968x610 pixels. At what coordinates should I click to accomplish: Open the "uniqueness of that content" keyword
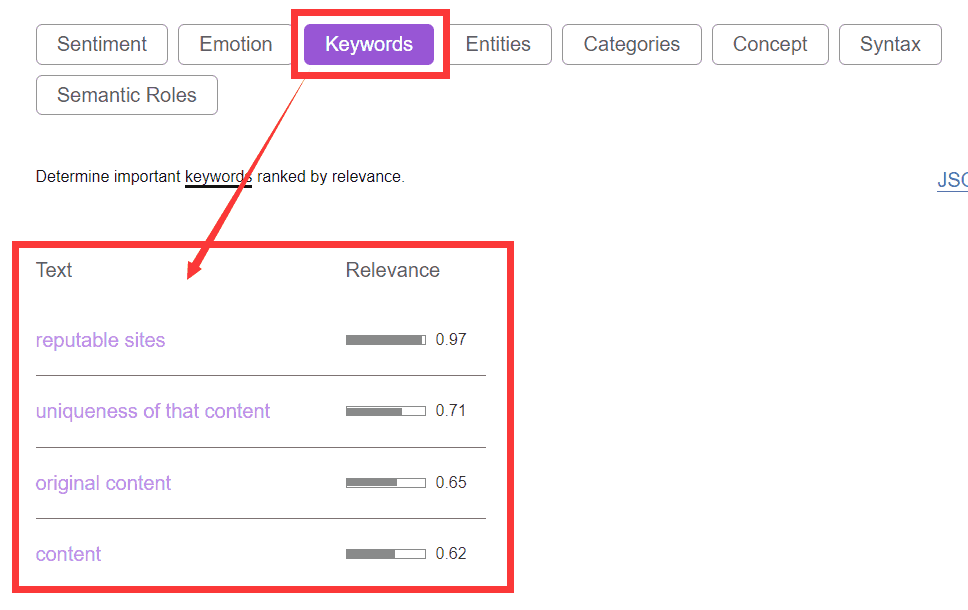click(153, 411)
